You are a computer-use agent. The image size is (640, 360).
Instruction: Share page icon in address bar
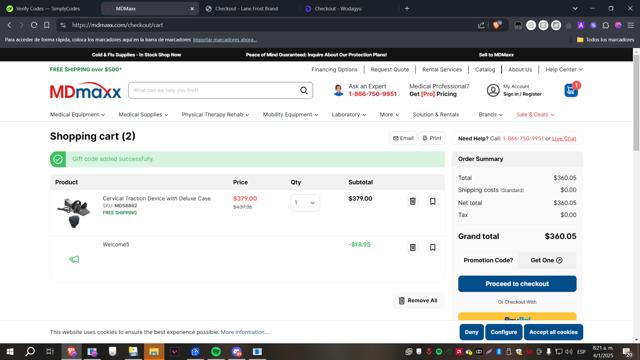pos(481,25)
